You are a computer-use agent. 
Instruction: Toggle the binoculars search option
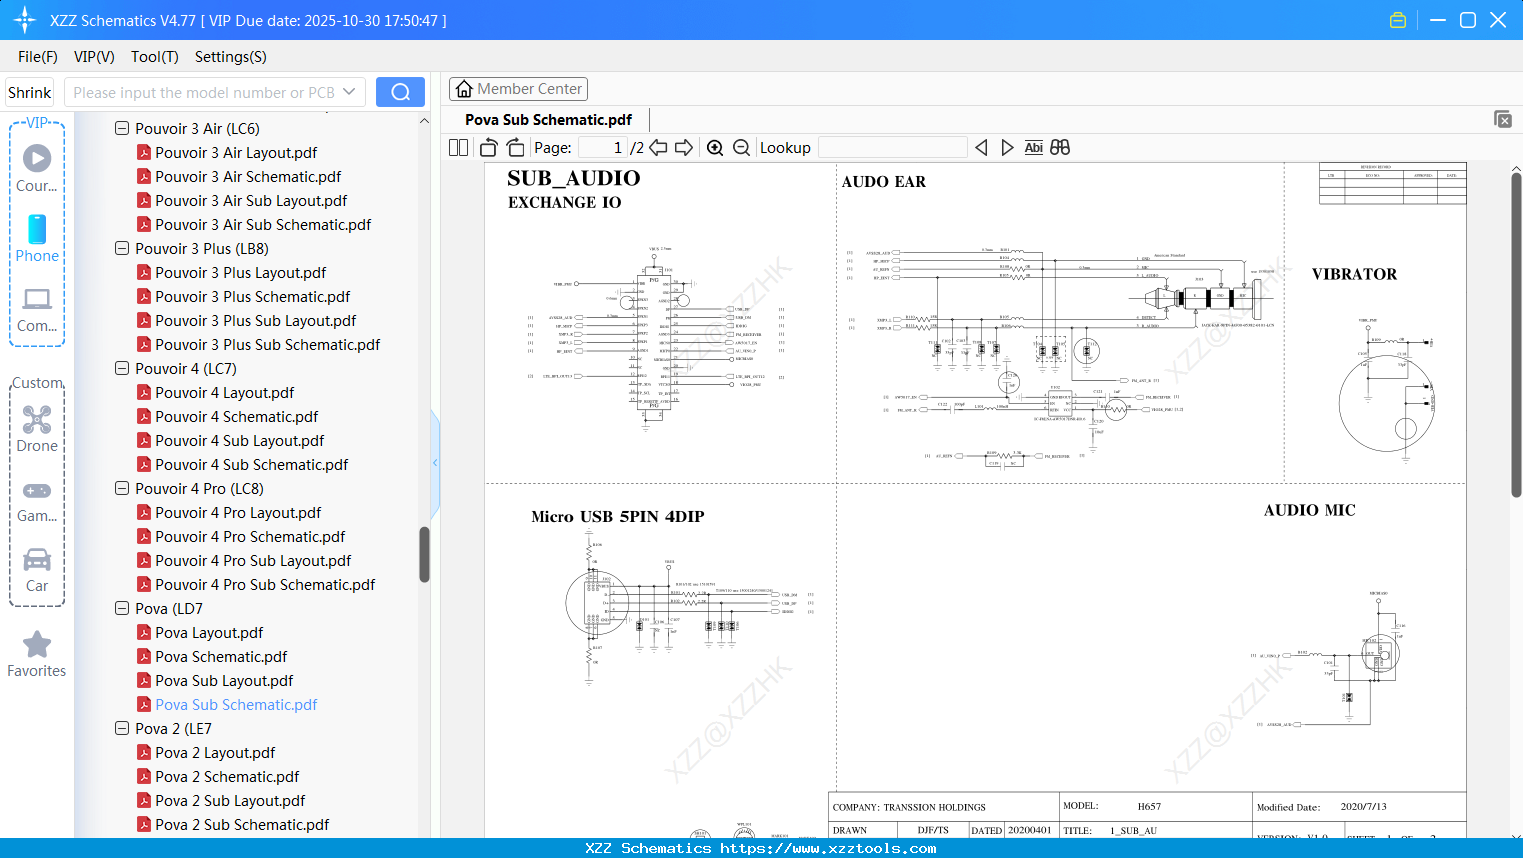point(1059,147)
